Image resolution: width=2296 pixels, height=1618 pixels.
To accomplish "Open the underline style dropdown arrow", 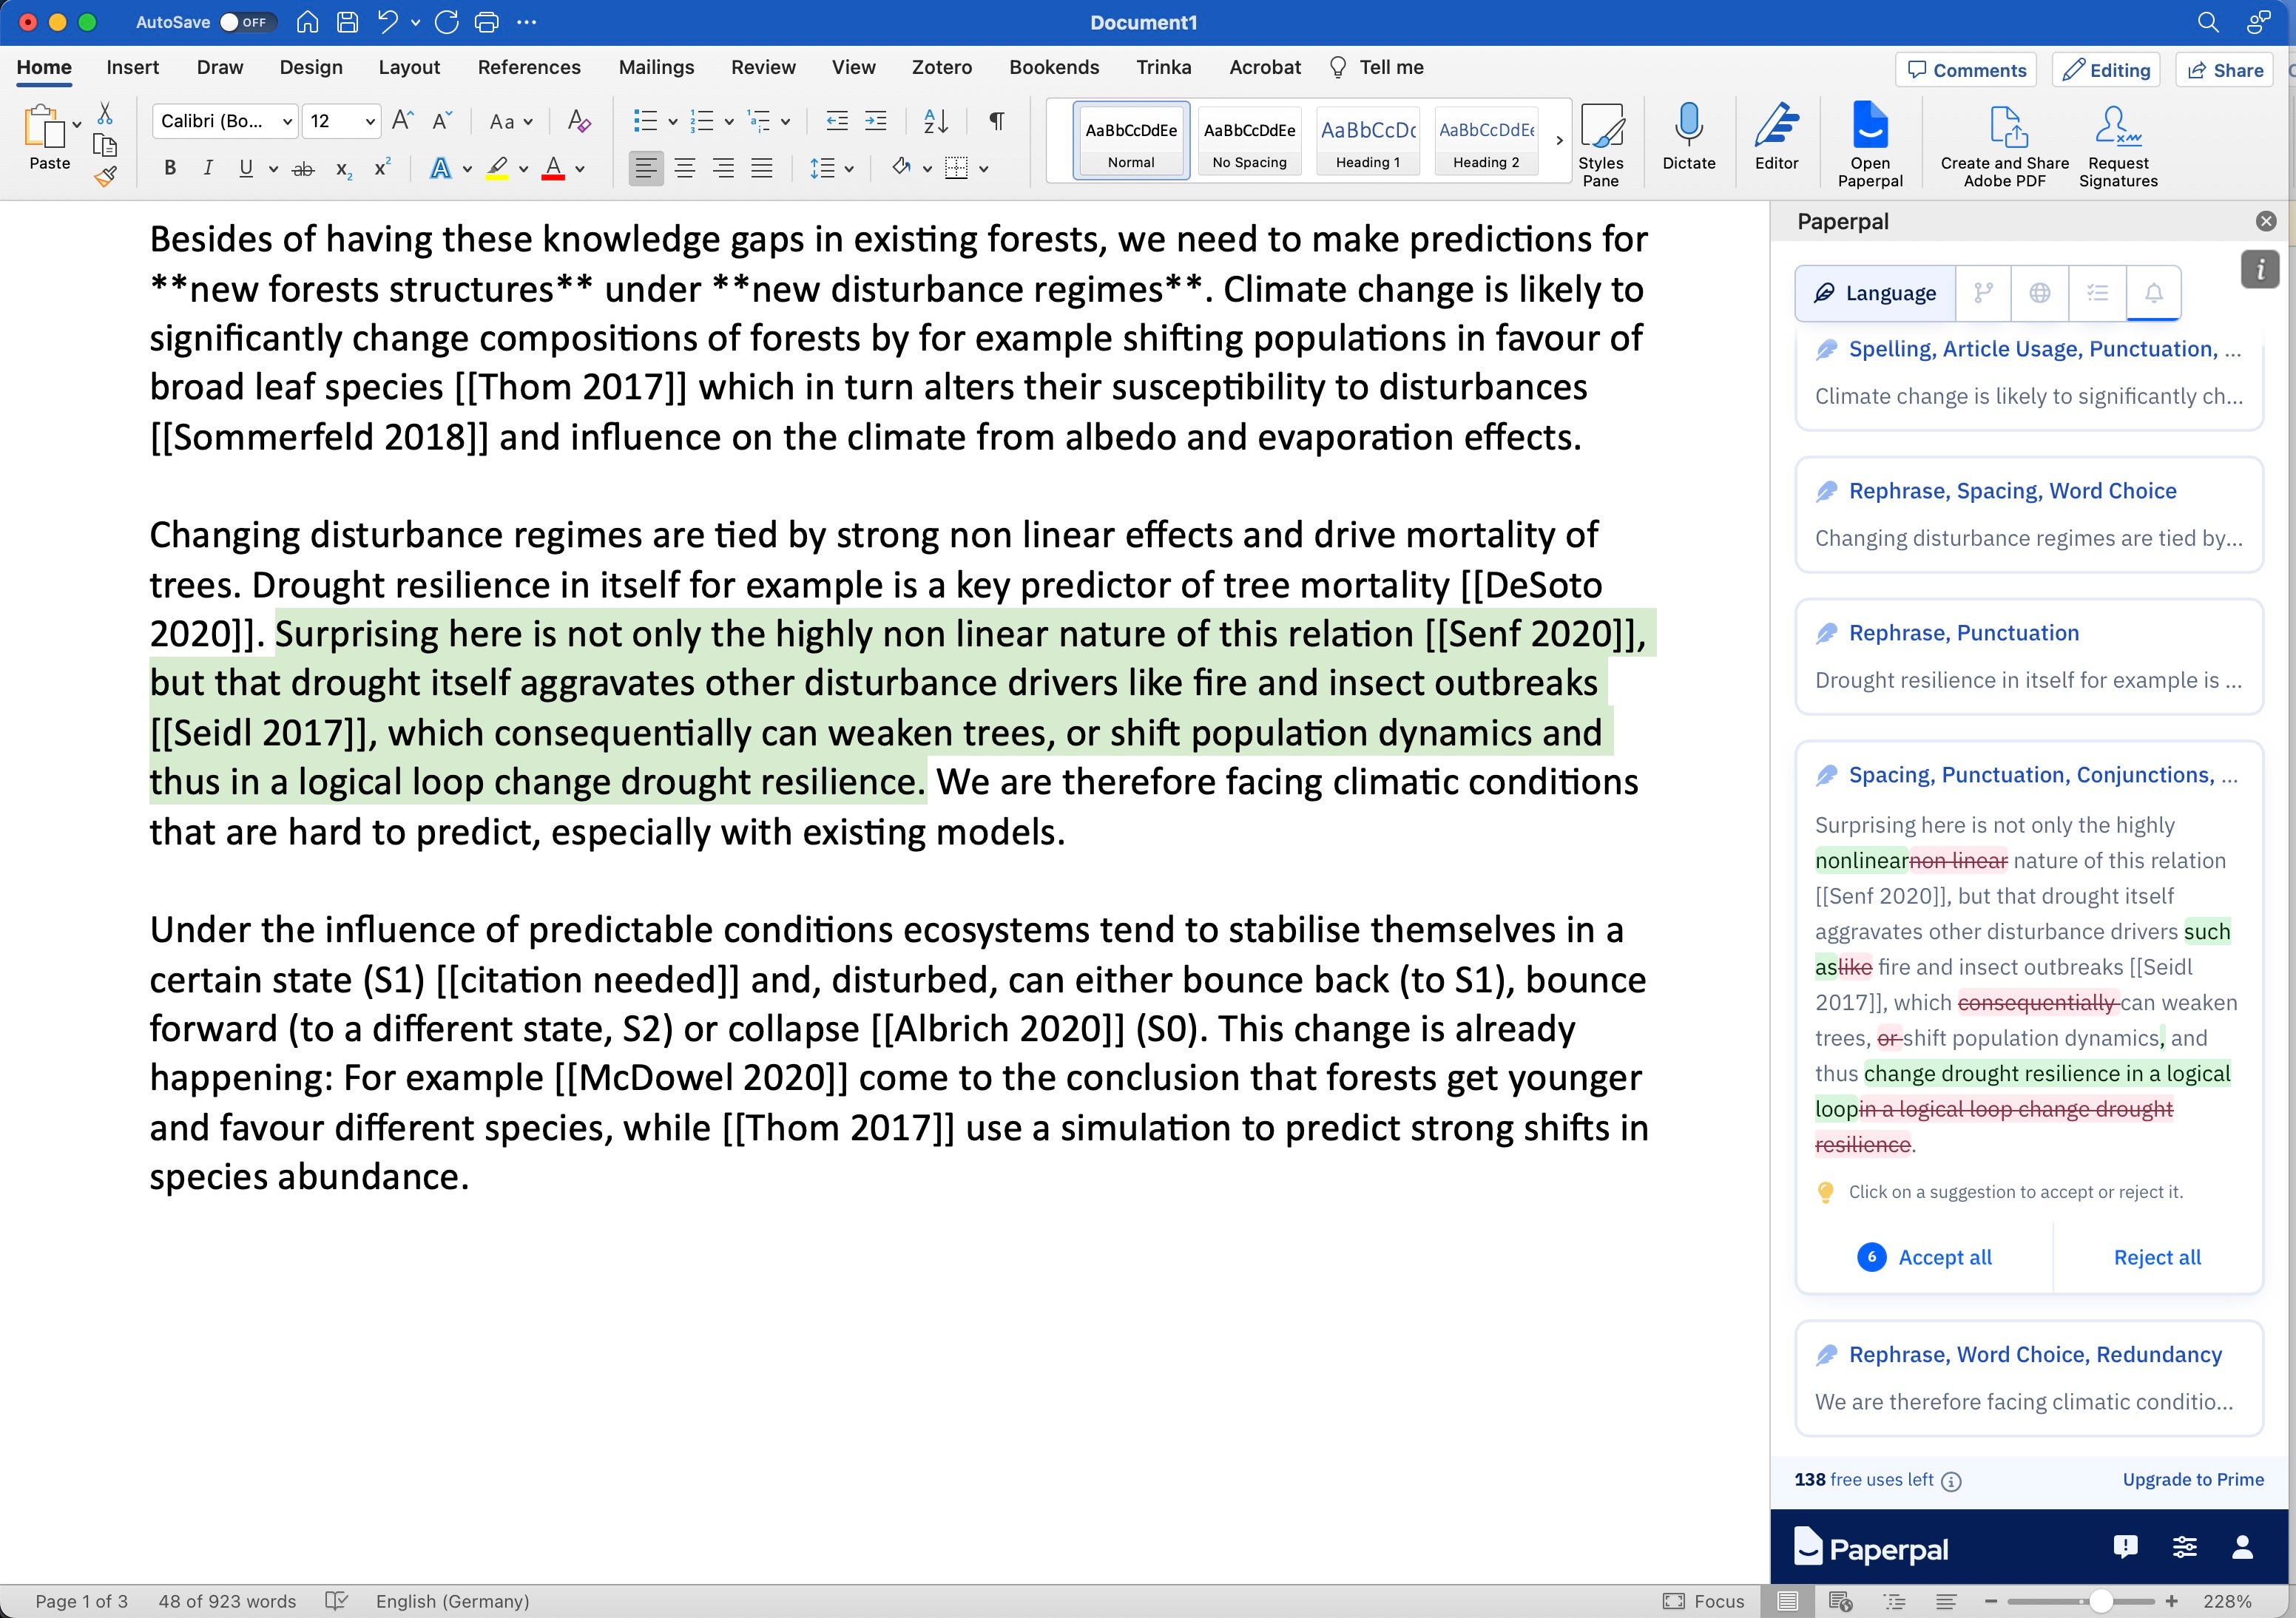I will pyautogui.click(x=273, y=169).
